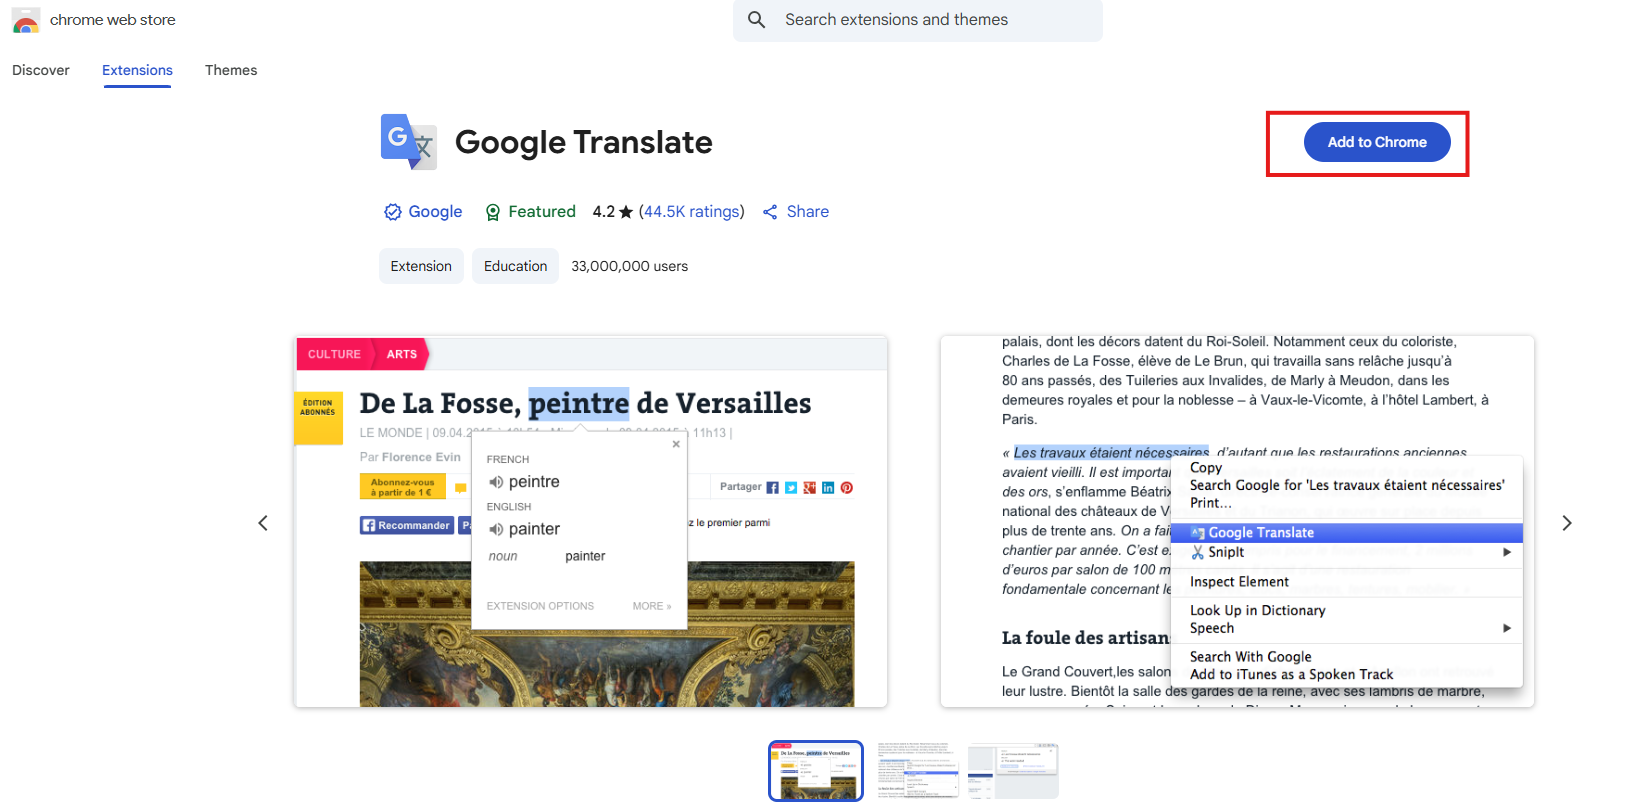Click the verified badge icon beside Google

(393, 212)
